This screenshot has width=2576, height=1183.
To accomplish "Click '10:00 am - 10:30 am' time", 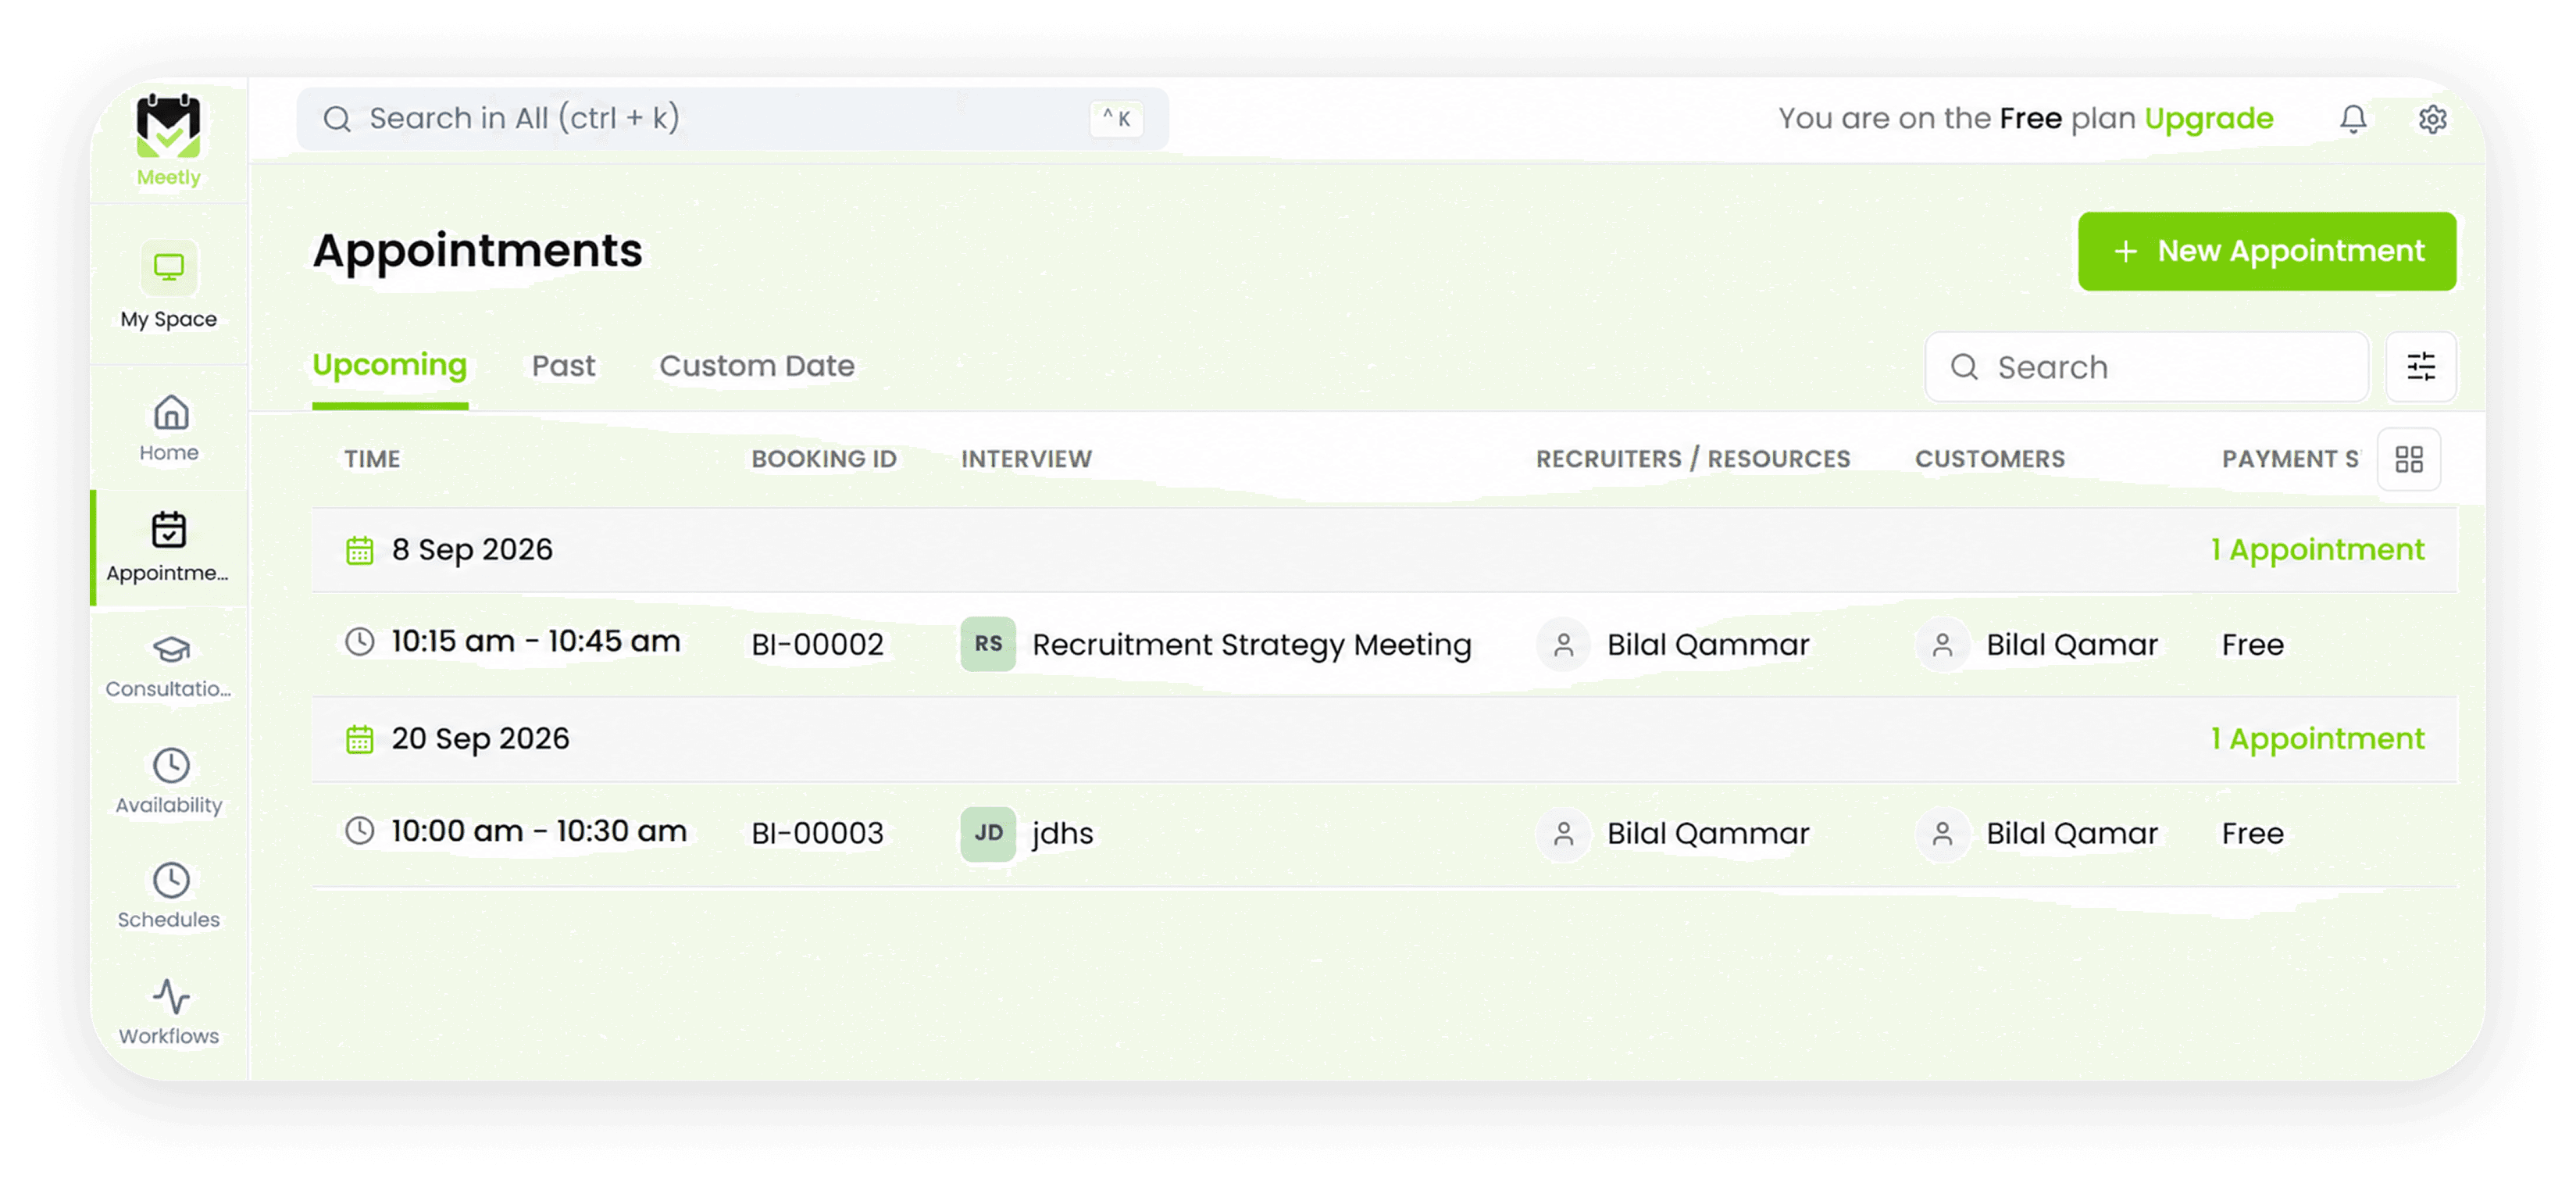I will coord(538,831).
